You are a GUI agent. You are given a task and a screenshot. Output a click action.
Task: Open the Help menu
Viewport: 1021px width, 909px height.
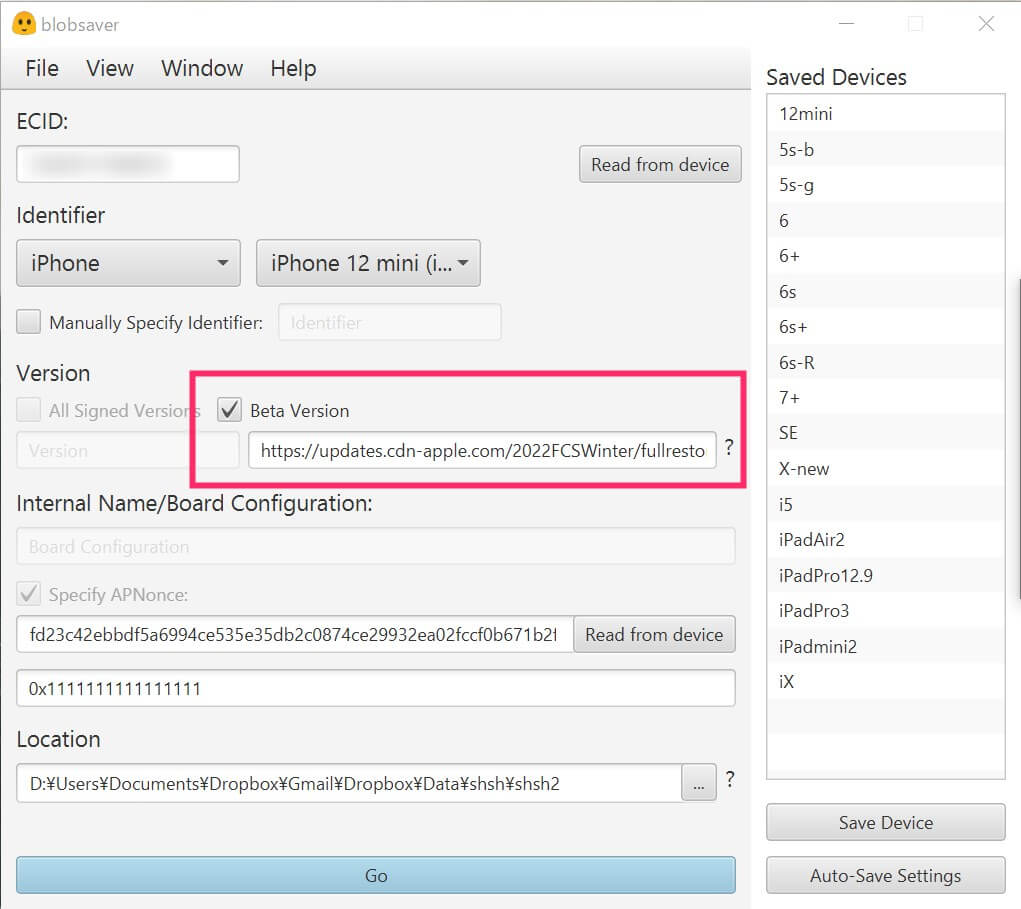tap(293, 68)
